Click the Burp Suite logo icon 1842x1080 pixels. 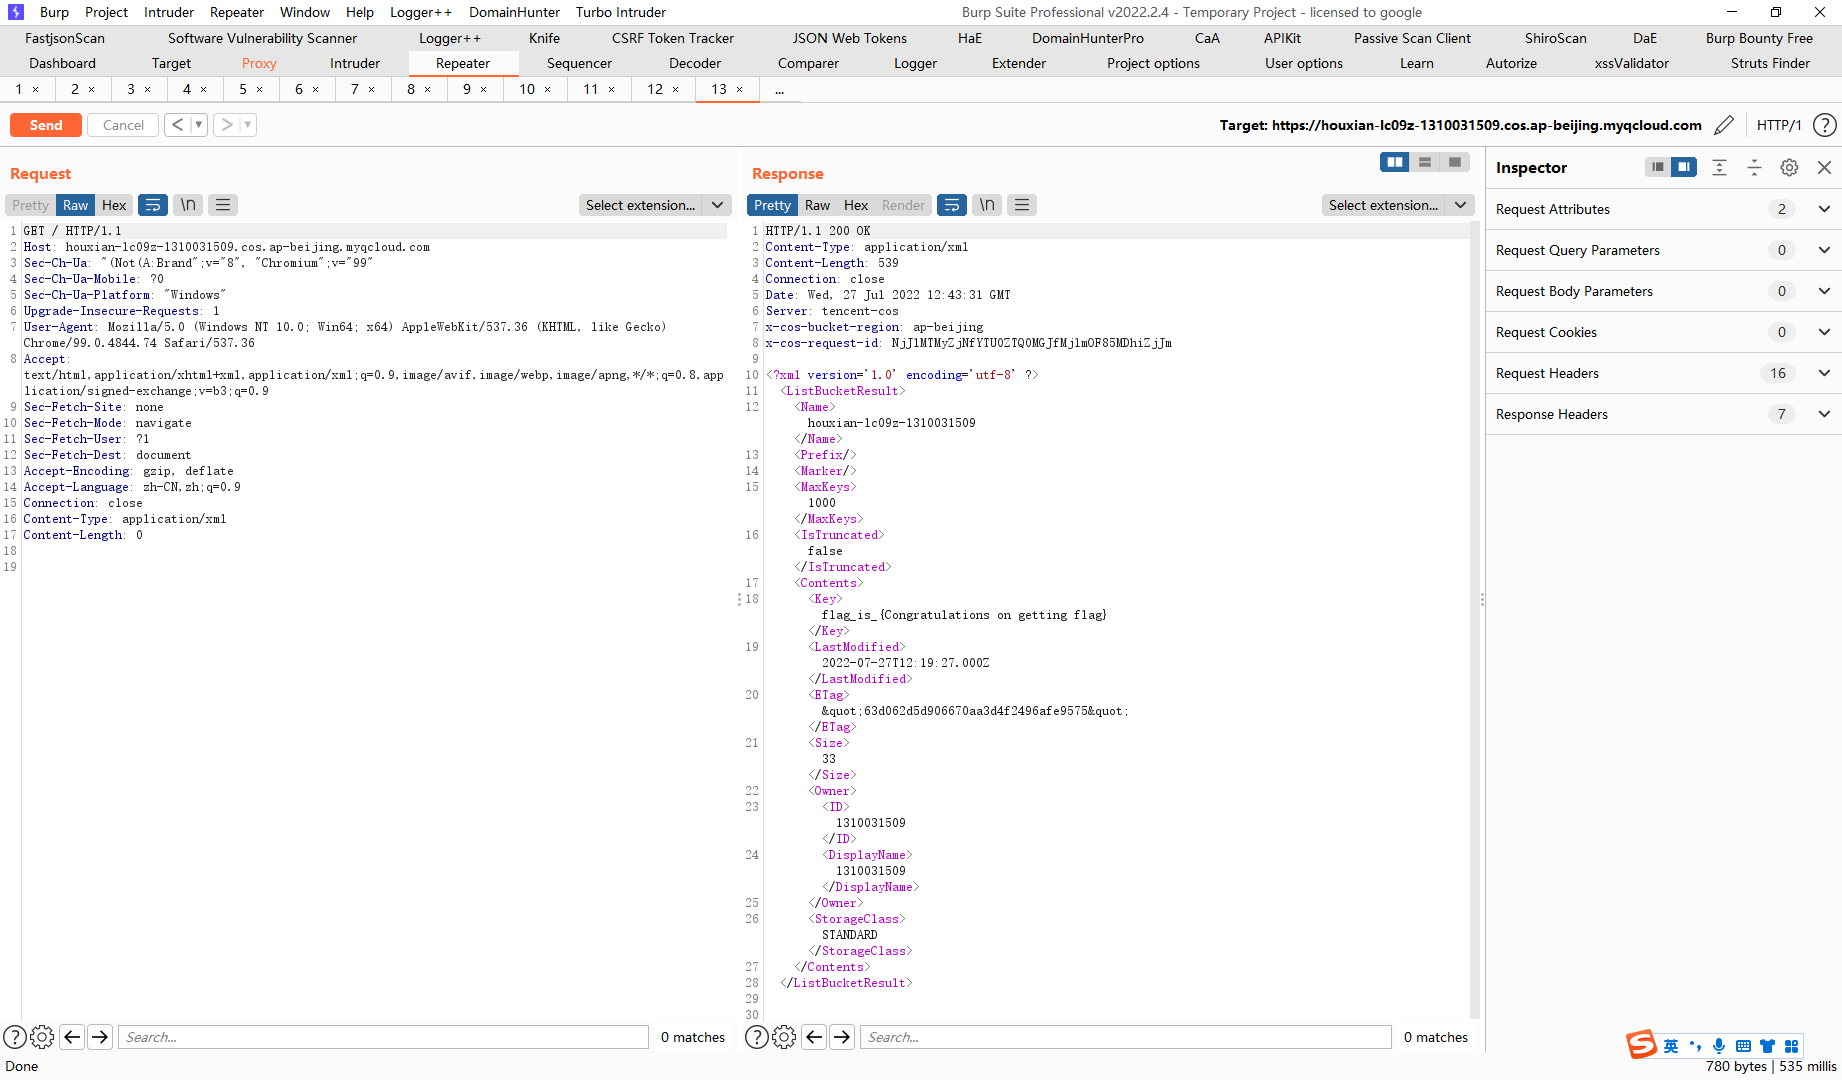pos(15,12)
